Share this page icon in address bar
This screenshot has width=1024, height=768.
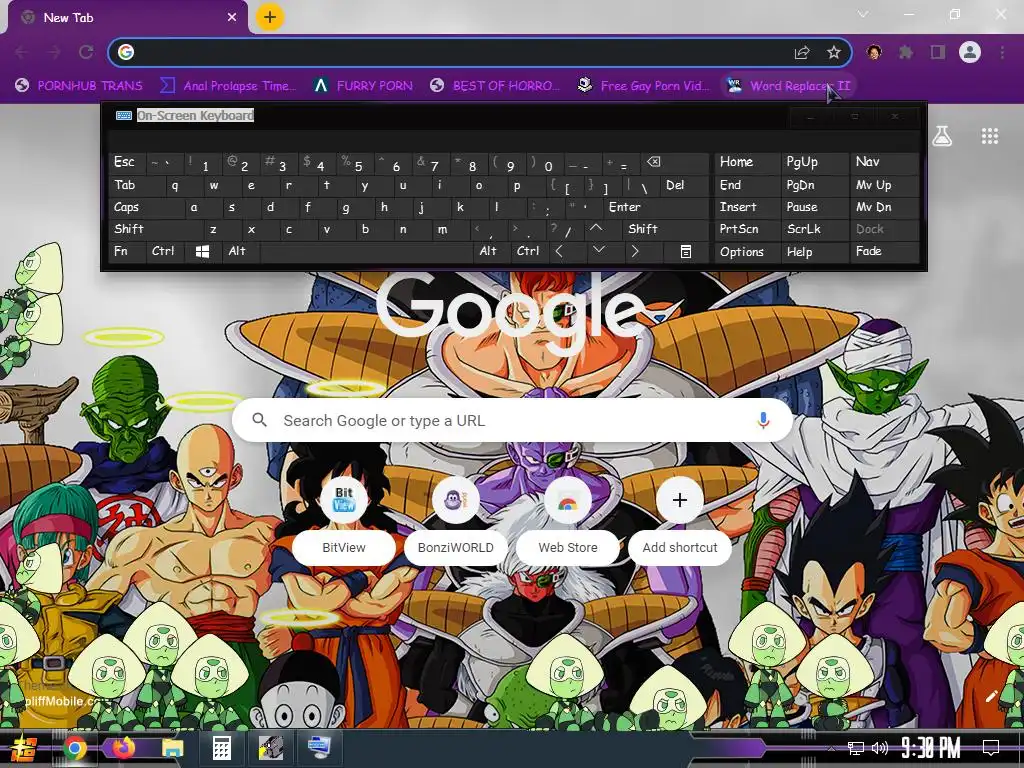coord(802,52)
